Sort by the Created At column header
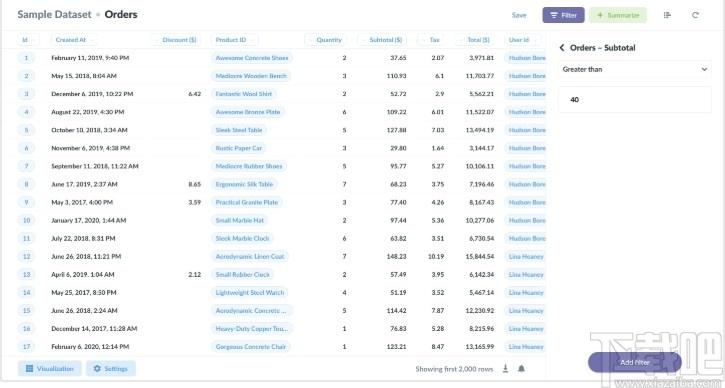The image size is (725, 388). click(71, 40)
